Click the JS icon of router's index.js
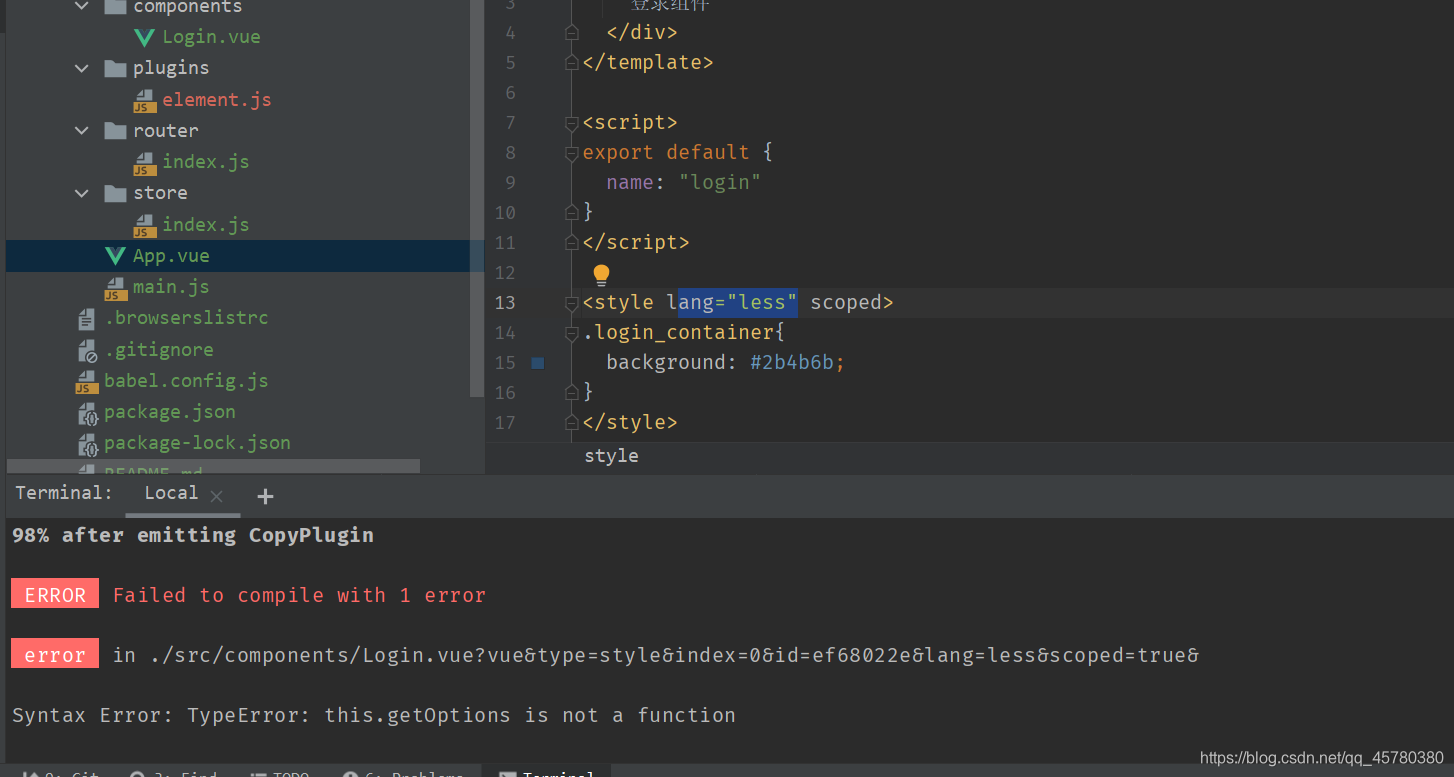Screen dimensions: 1454x777 (144, 162)
